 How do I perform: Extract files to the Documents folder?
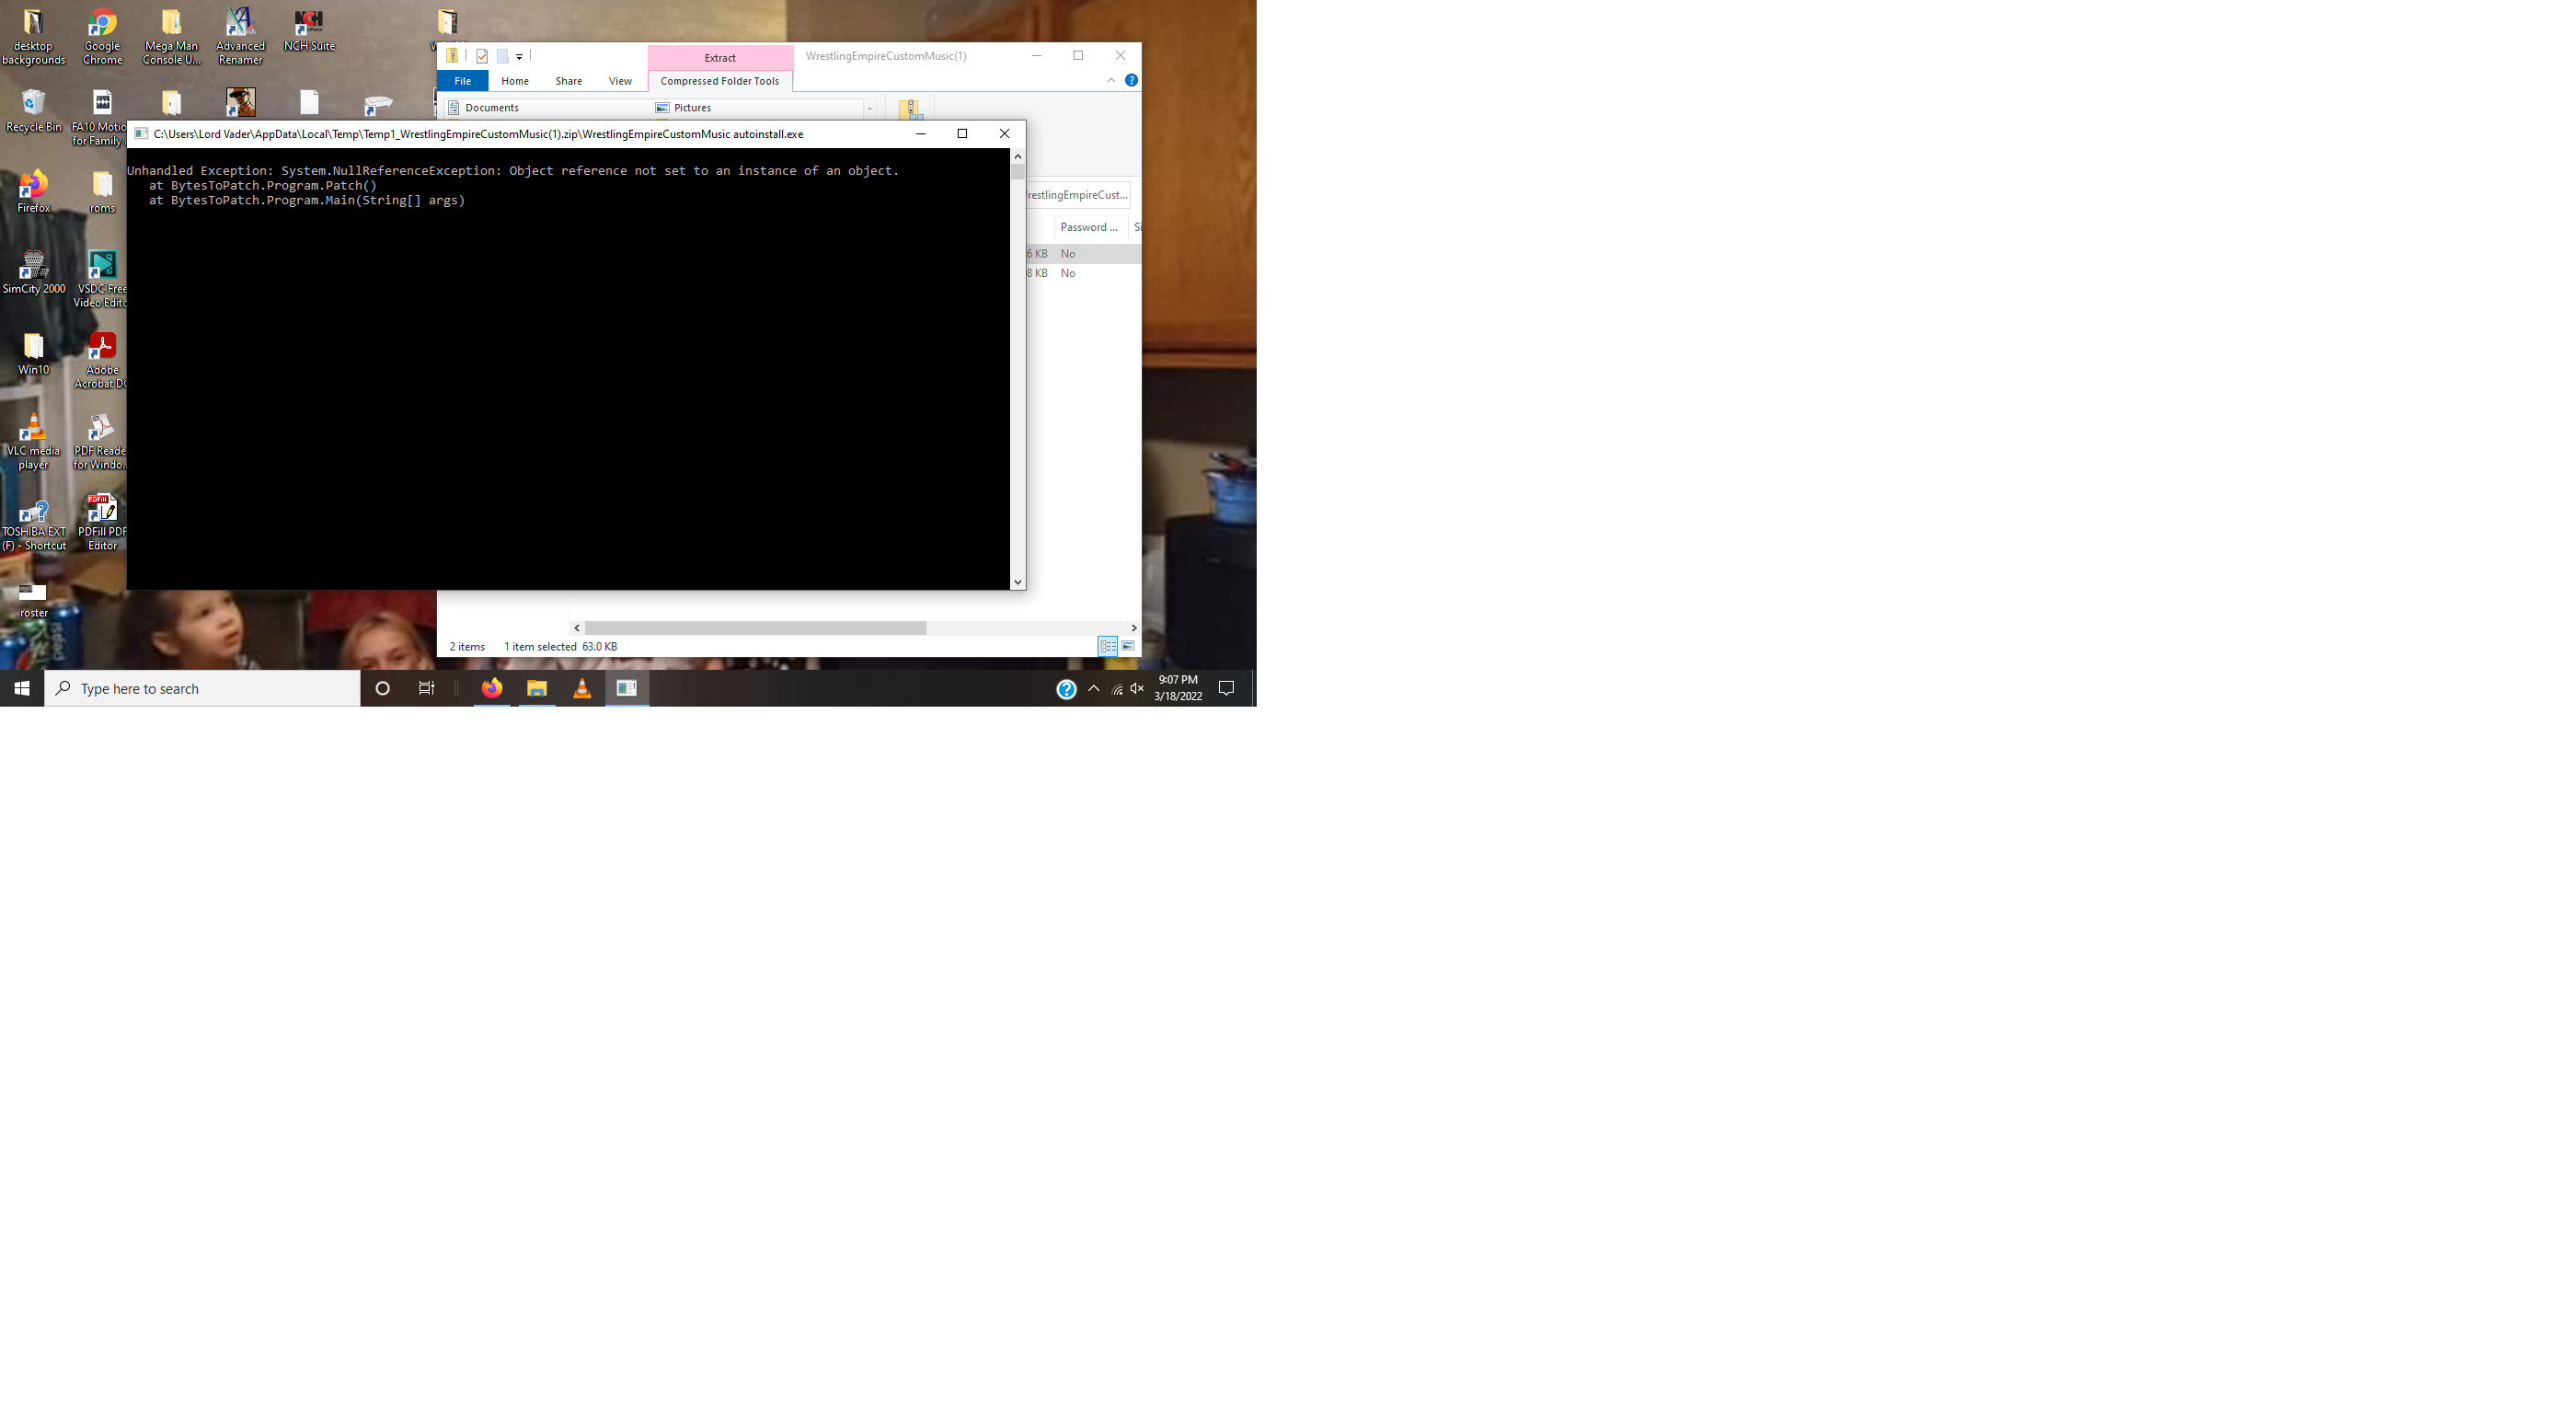tap(494, 107)
